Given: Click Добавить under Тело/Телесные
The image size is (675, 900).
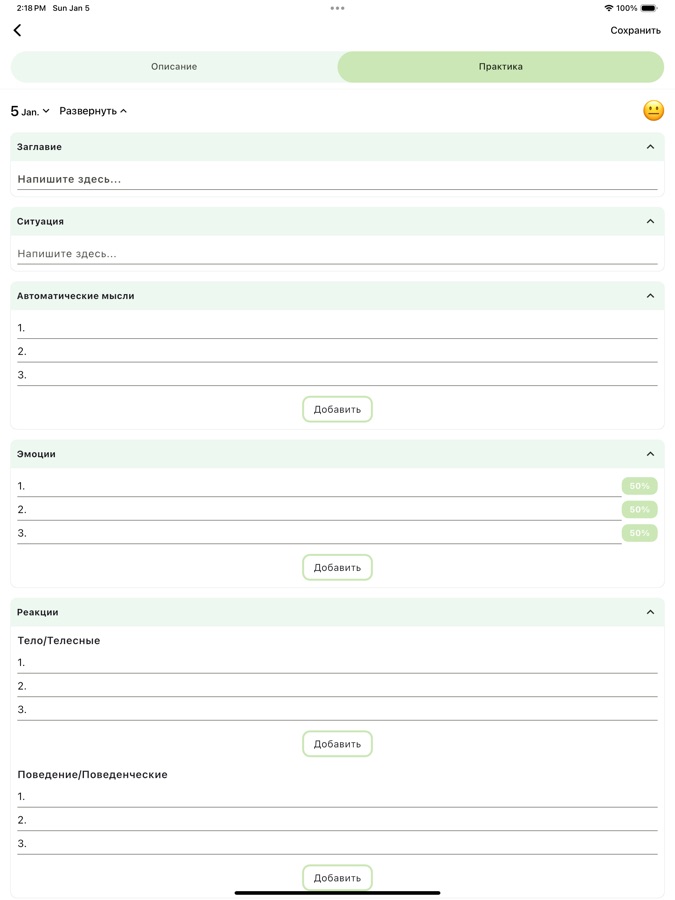Looking at the screenshot, I should pyautogui.click(x=337, y=744).
